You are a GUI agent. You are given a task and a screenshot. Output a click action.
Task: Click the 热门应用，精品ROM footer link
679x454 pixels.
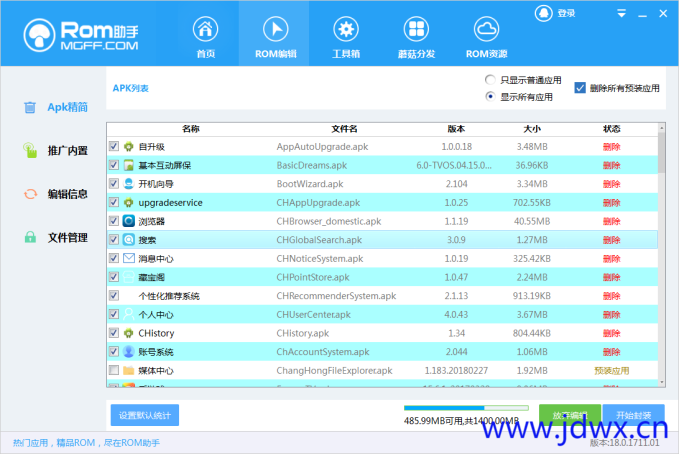[x=86, y=443]
